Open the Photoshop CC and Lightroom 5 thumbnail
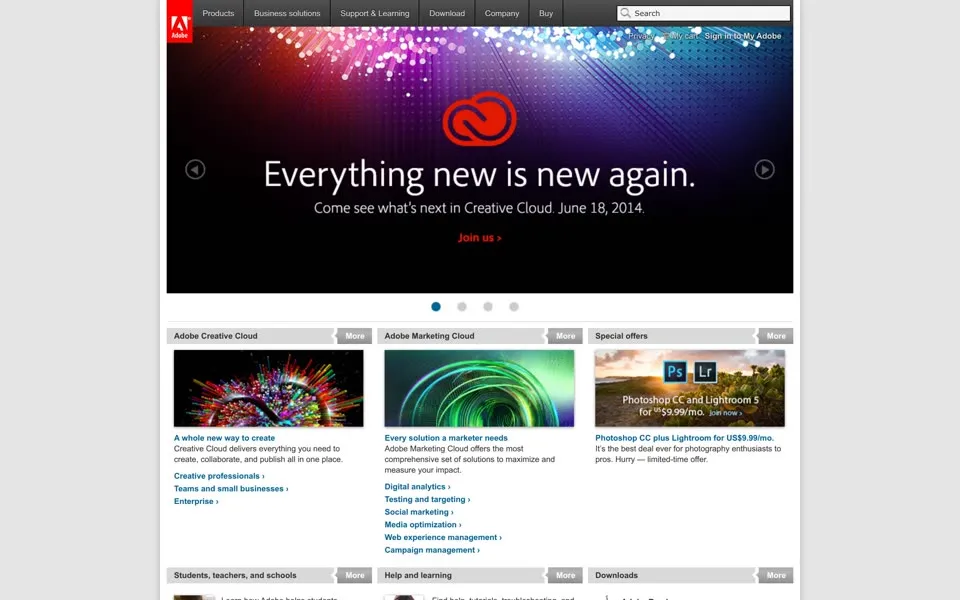Image resolution: width=960 pixels, height=600 pixels. (690, 388)
